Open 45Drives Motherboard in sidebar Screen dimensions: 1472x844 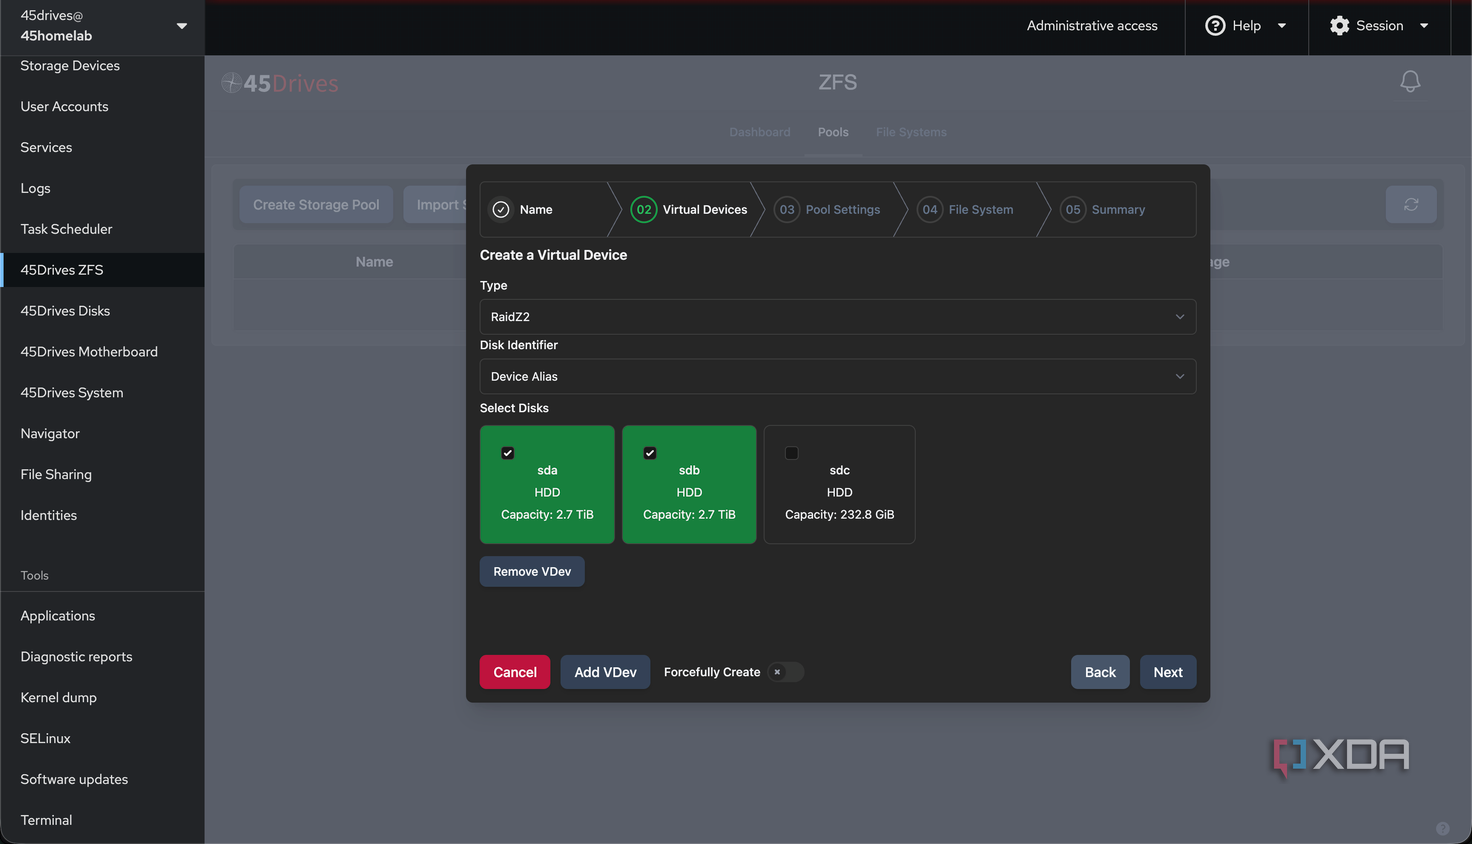(x=102, y=352)
